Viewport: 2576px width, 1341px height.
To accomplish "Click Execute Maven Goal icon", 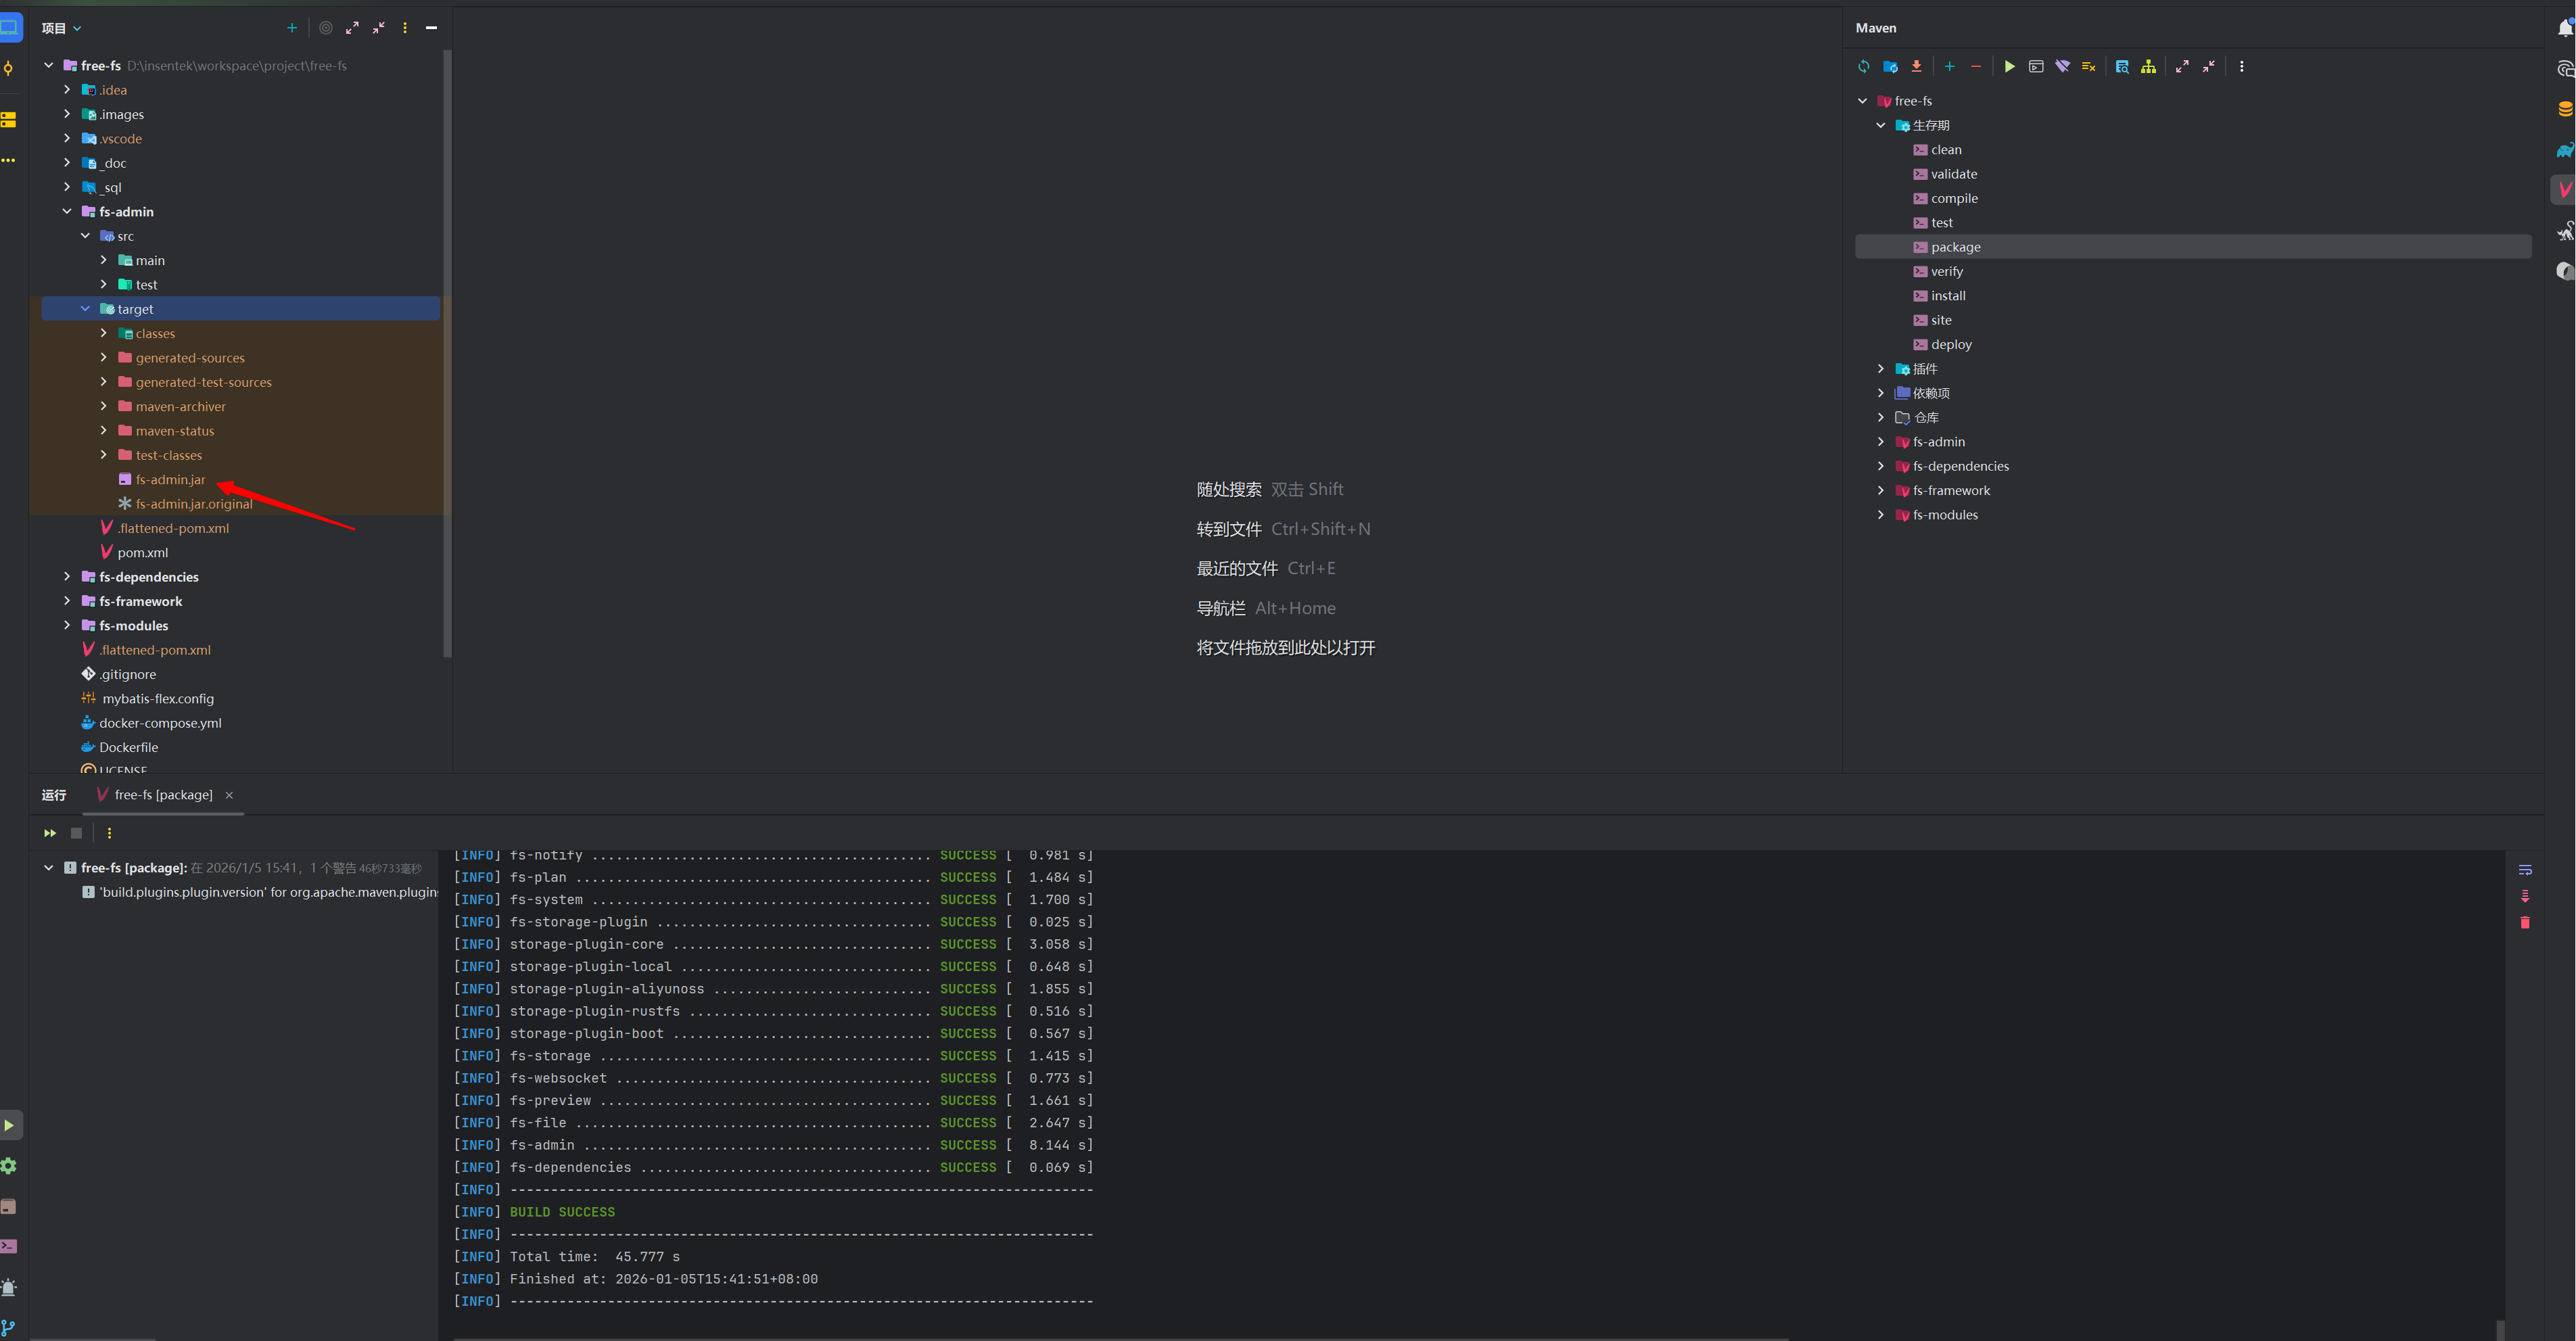I will pos(2036,66).
